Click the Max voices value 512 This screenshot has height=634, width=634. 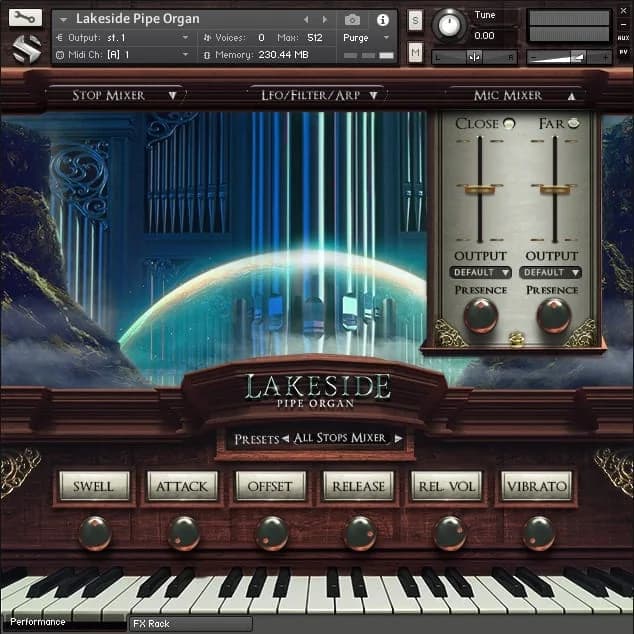(x=315, y=38)
